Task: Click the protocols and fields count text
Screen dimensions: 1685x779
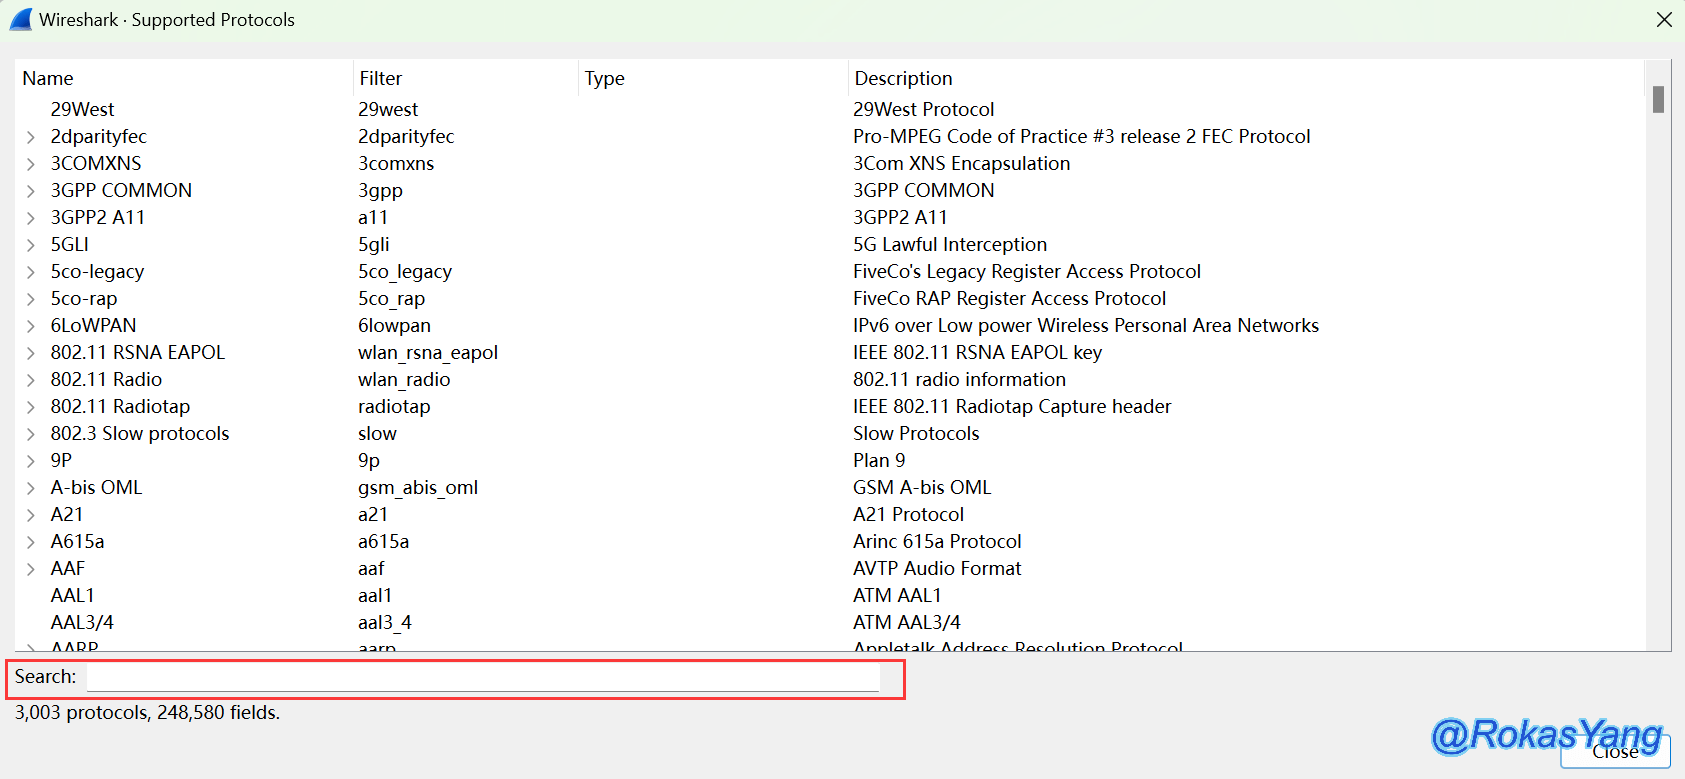Action: click(x=147, y=713)
